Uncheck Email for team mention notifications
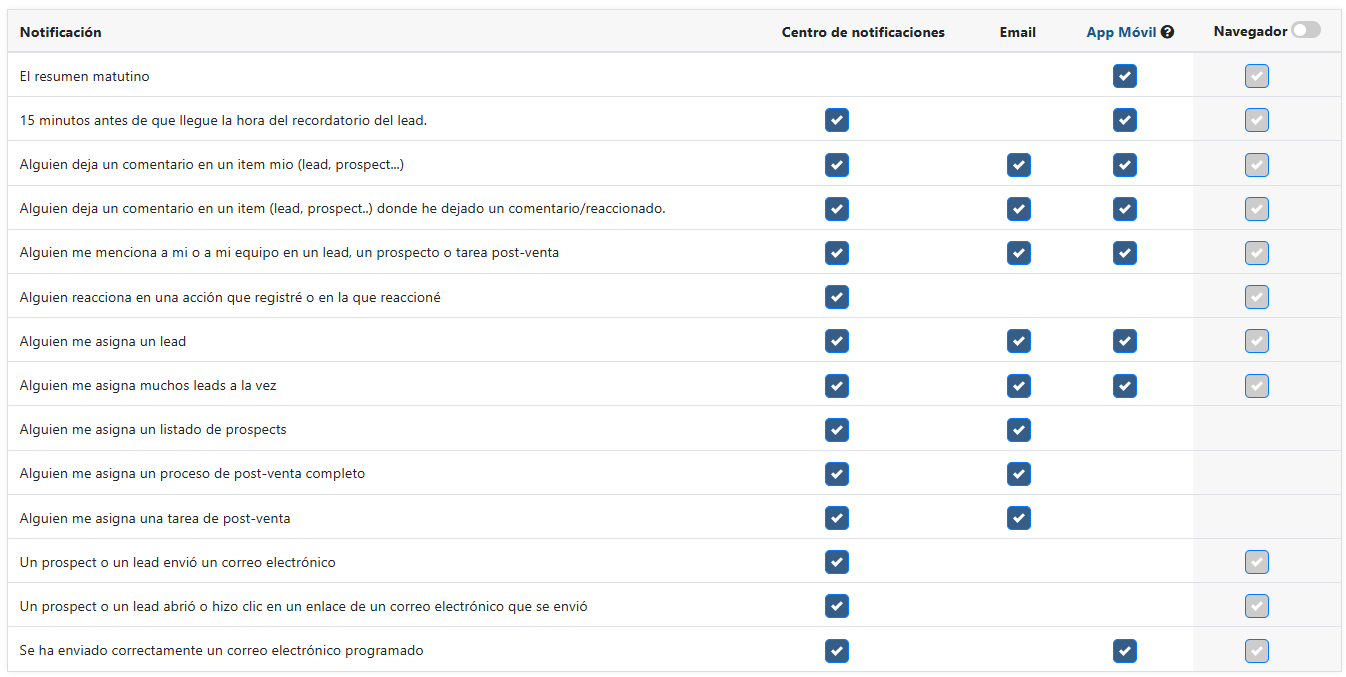The width and height of the screenshot is (1346, 677). pyautogui.click(x=1019, y=253)
